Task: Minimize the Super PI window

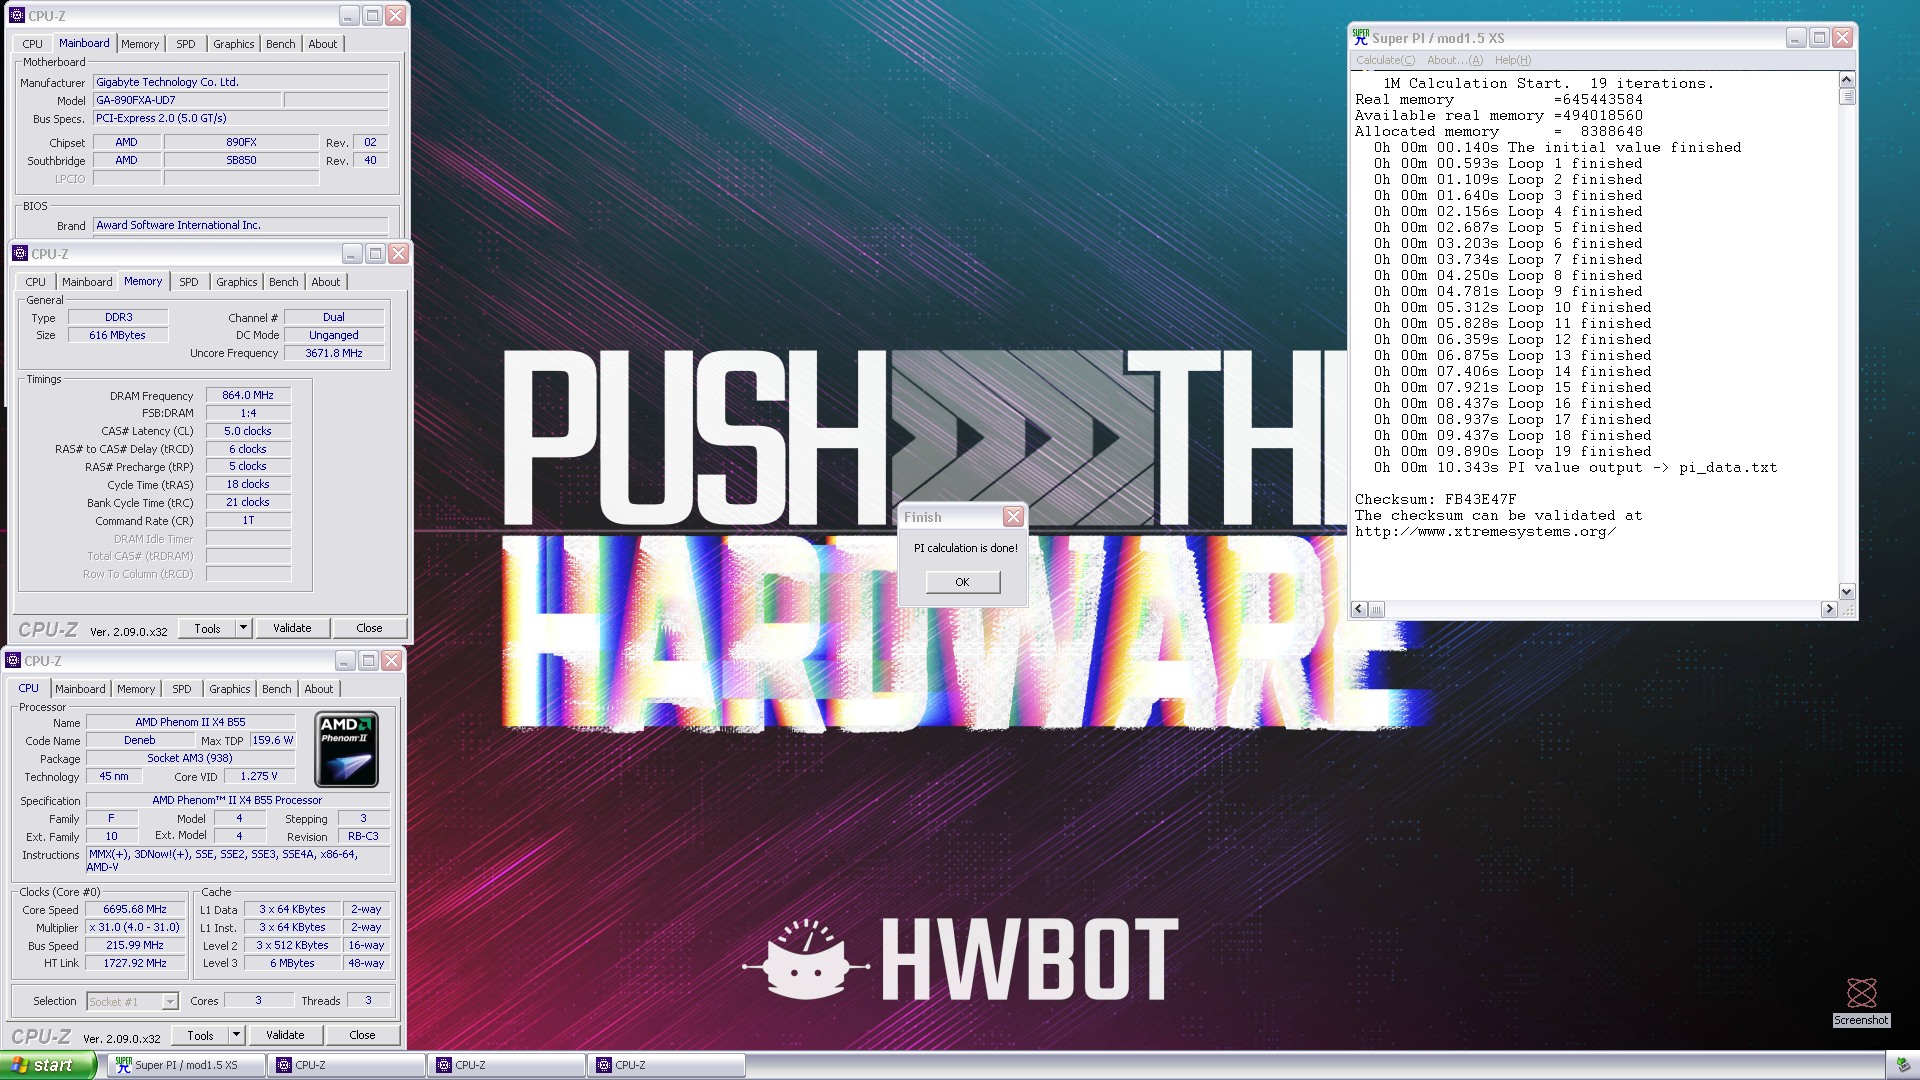Action: (x=1796, y=38)
